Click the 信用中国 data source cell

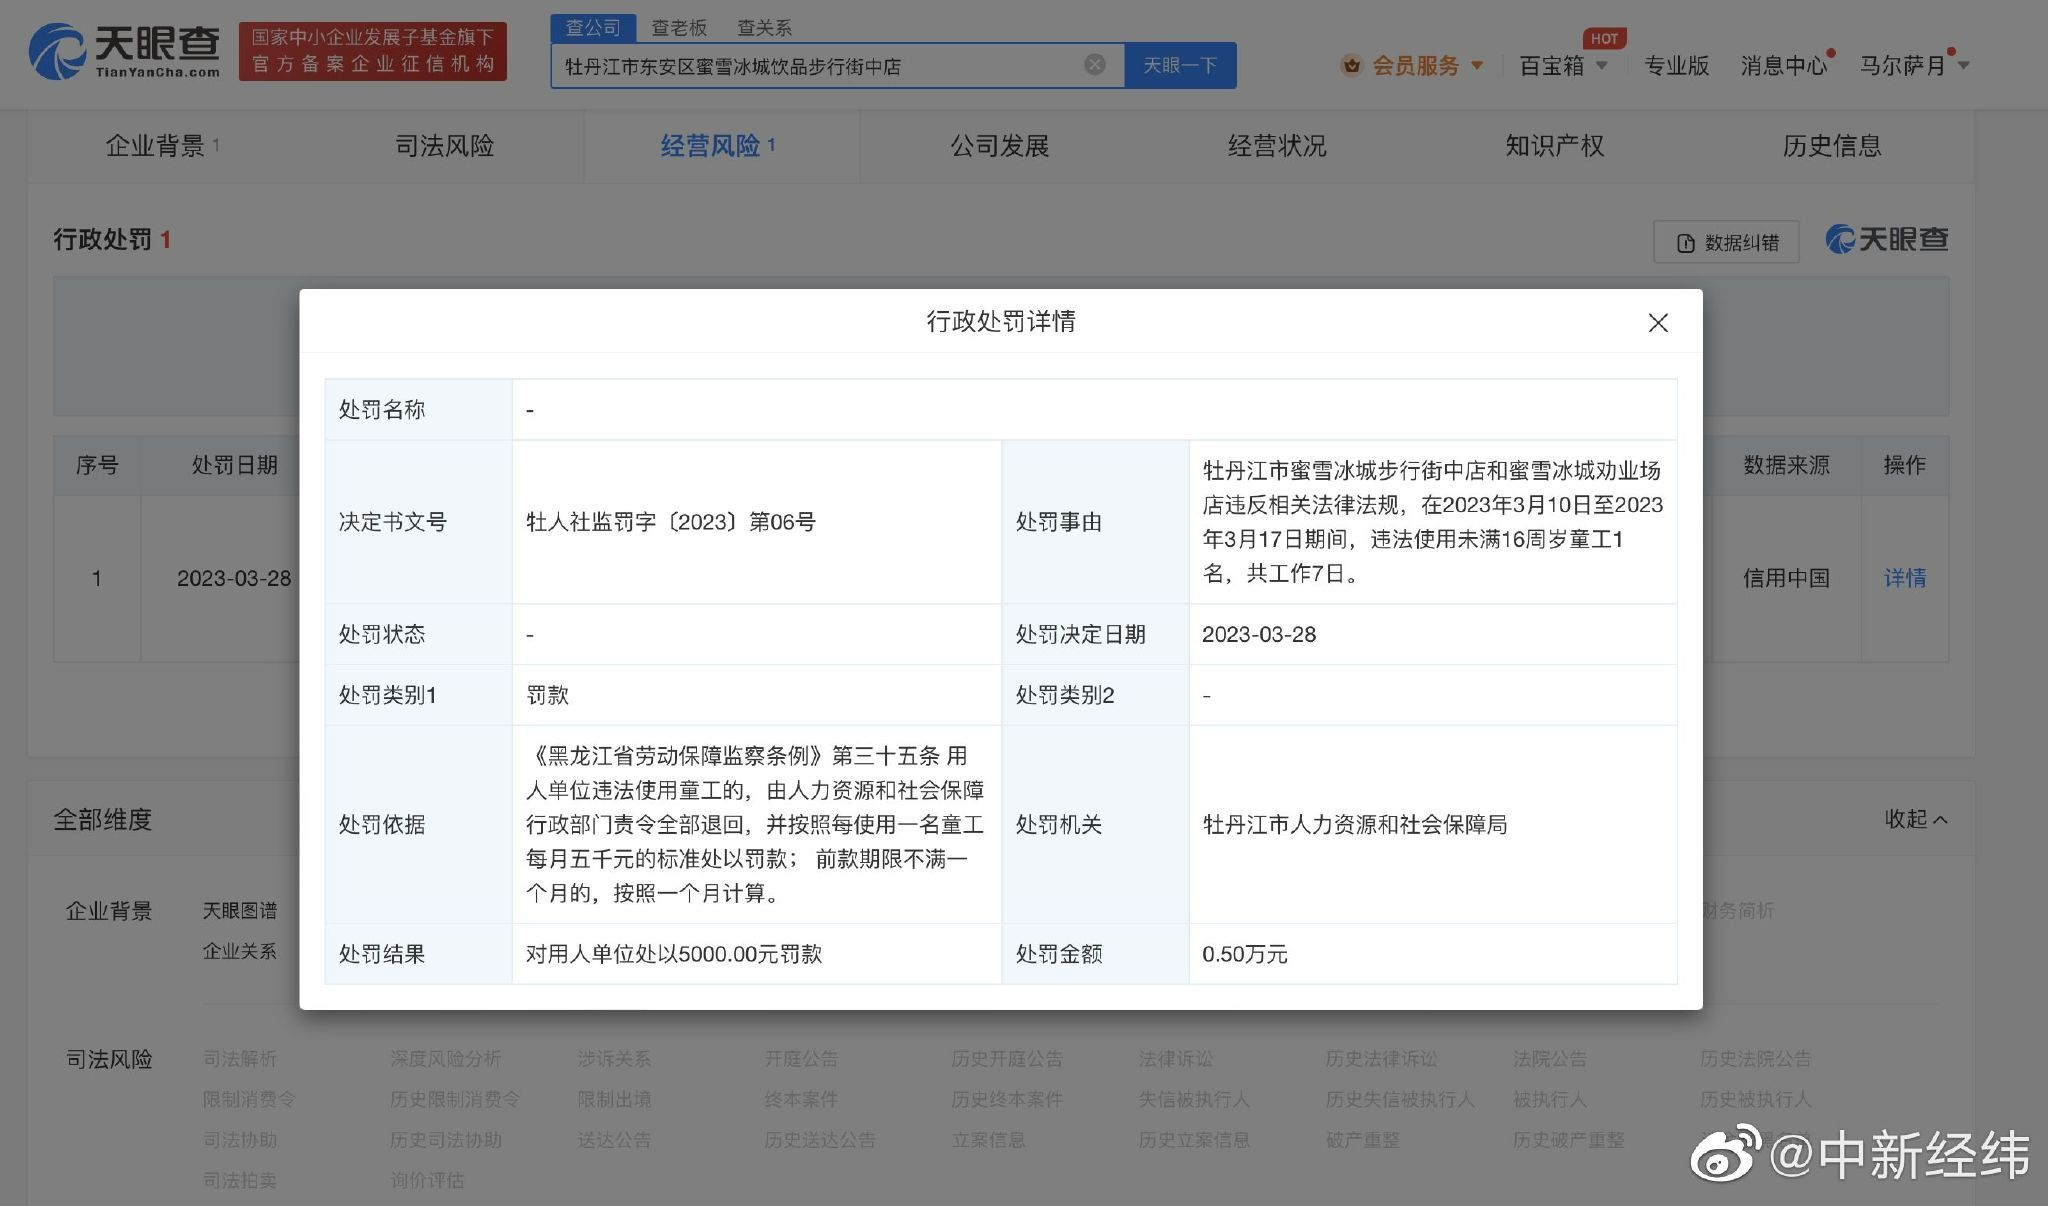[1787, 578]
